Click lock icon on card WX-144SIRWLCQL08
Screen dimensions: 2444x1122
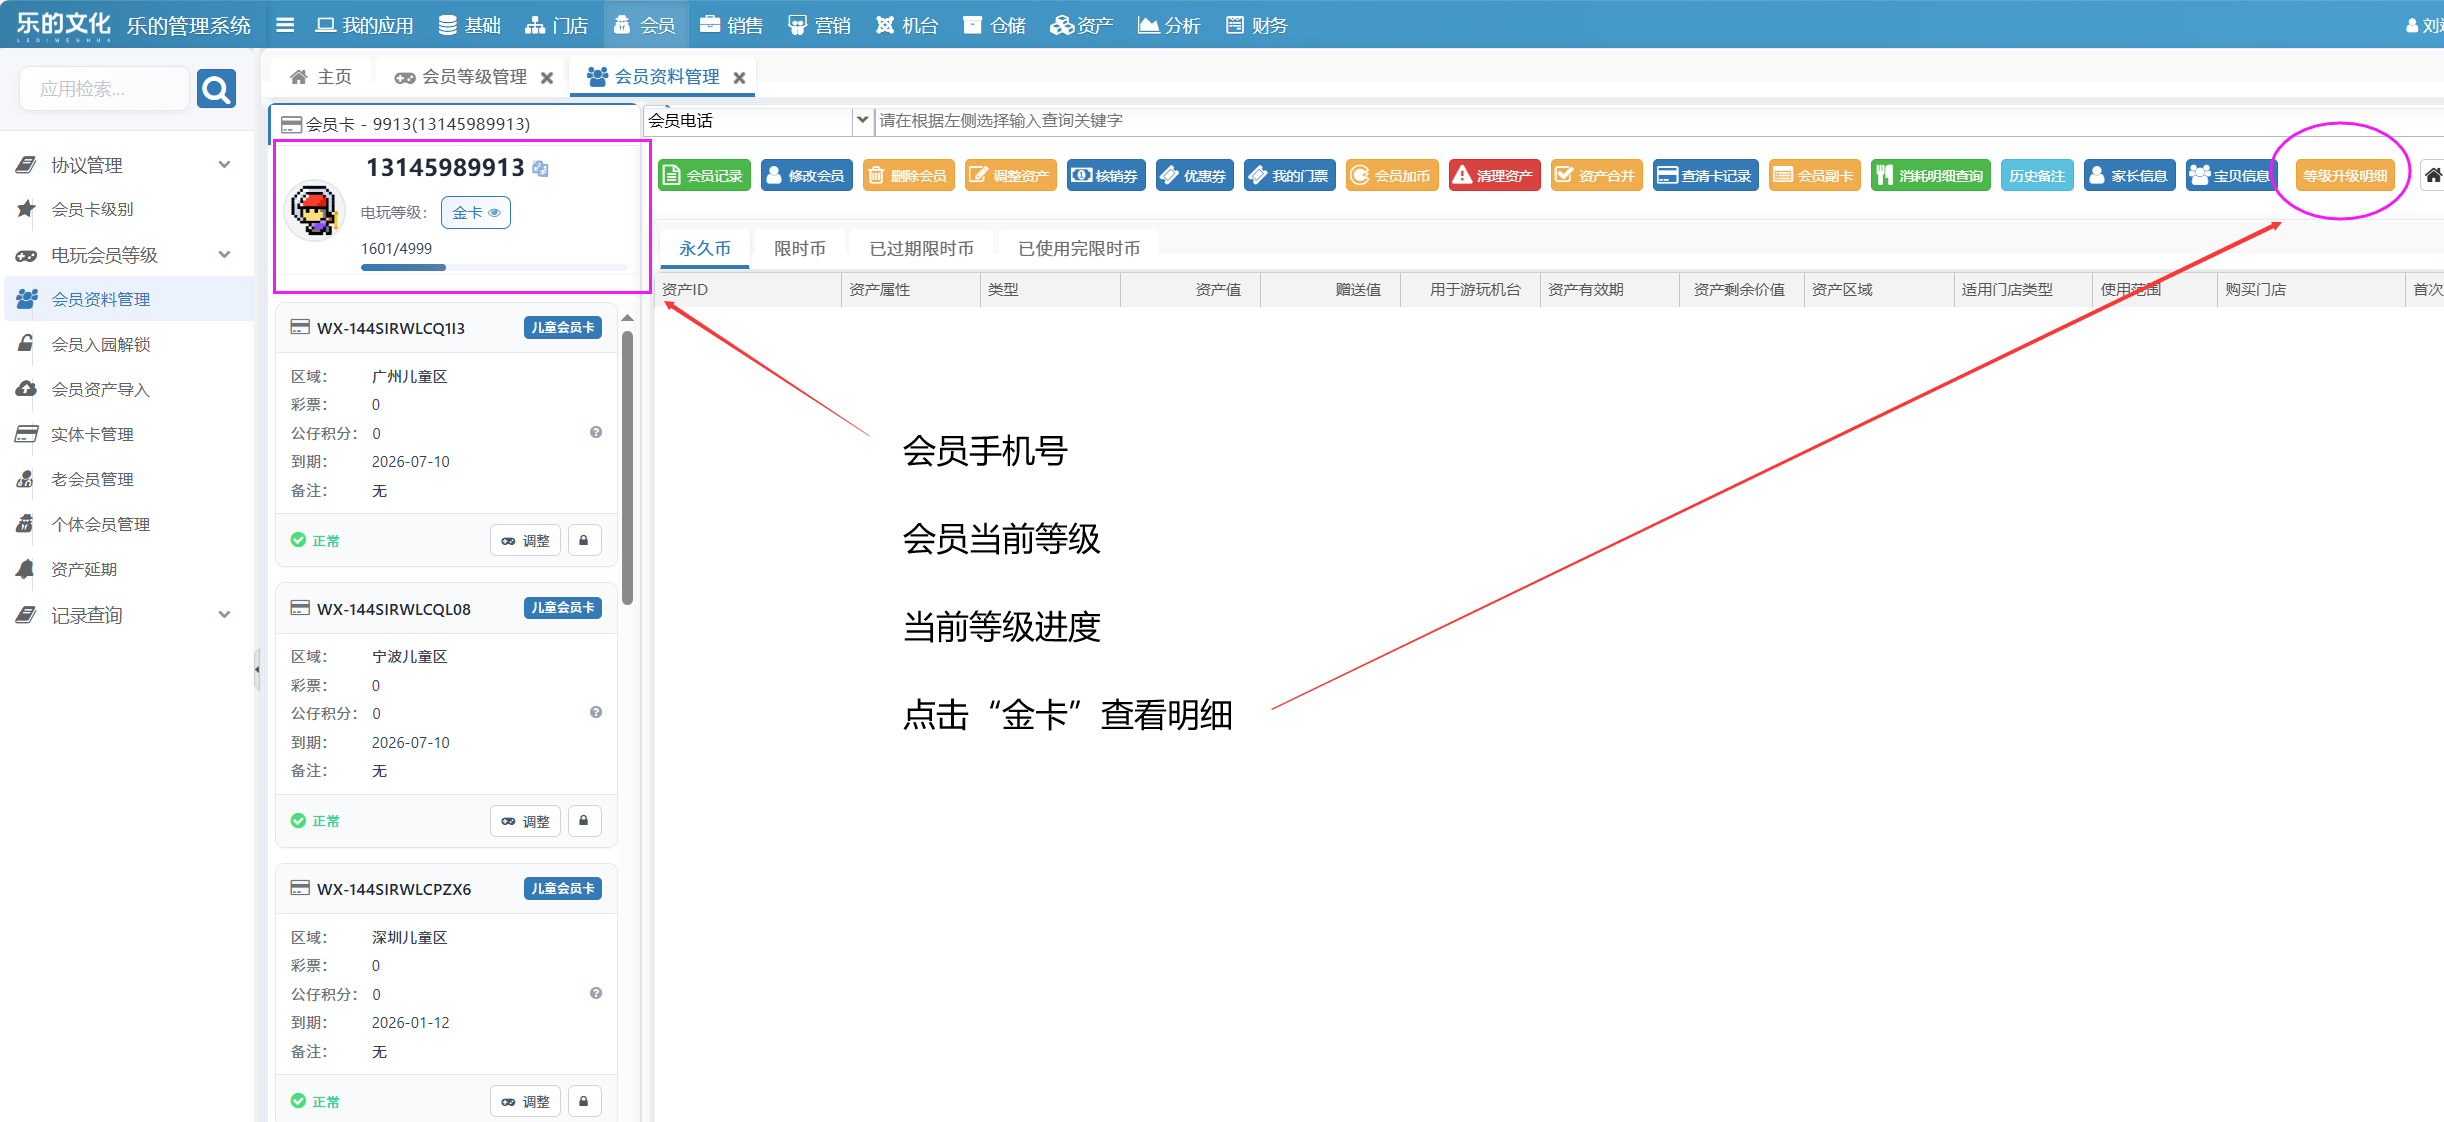pos(584,821)
